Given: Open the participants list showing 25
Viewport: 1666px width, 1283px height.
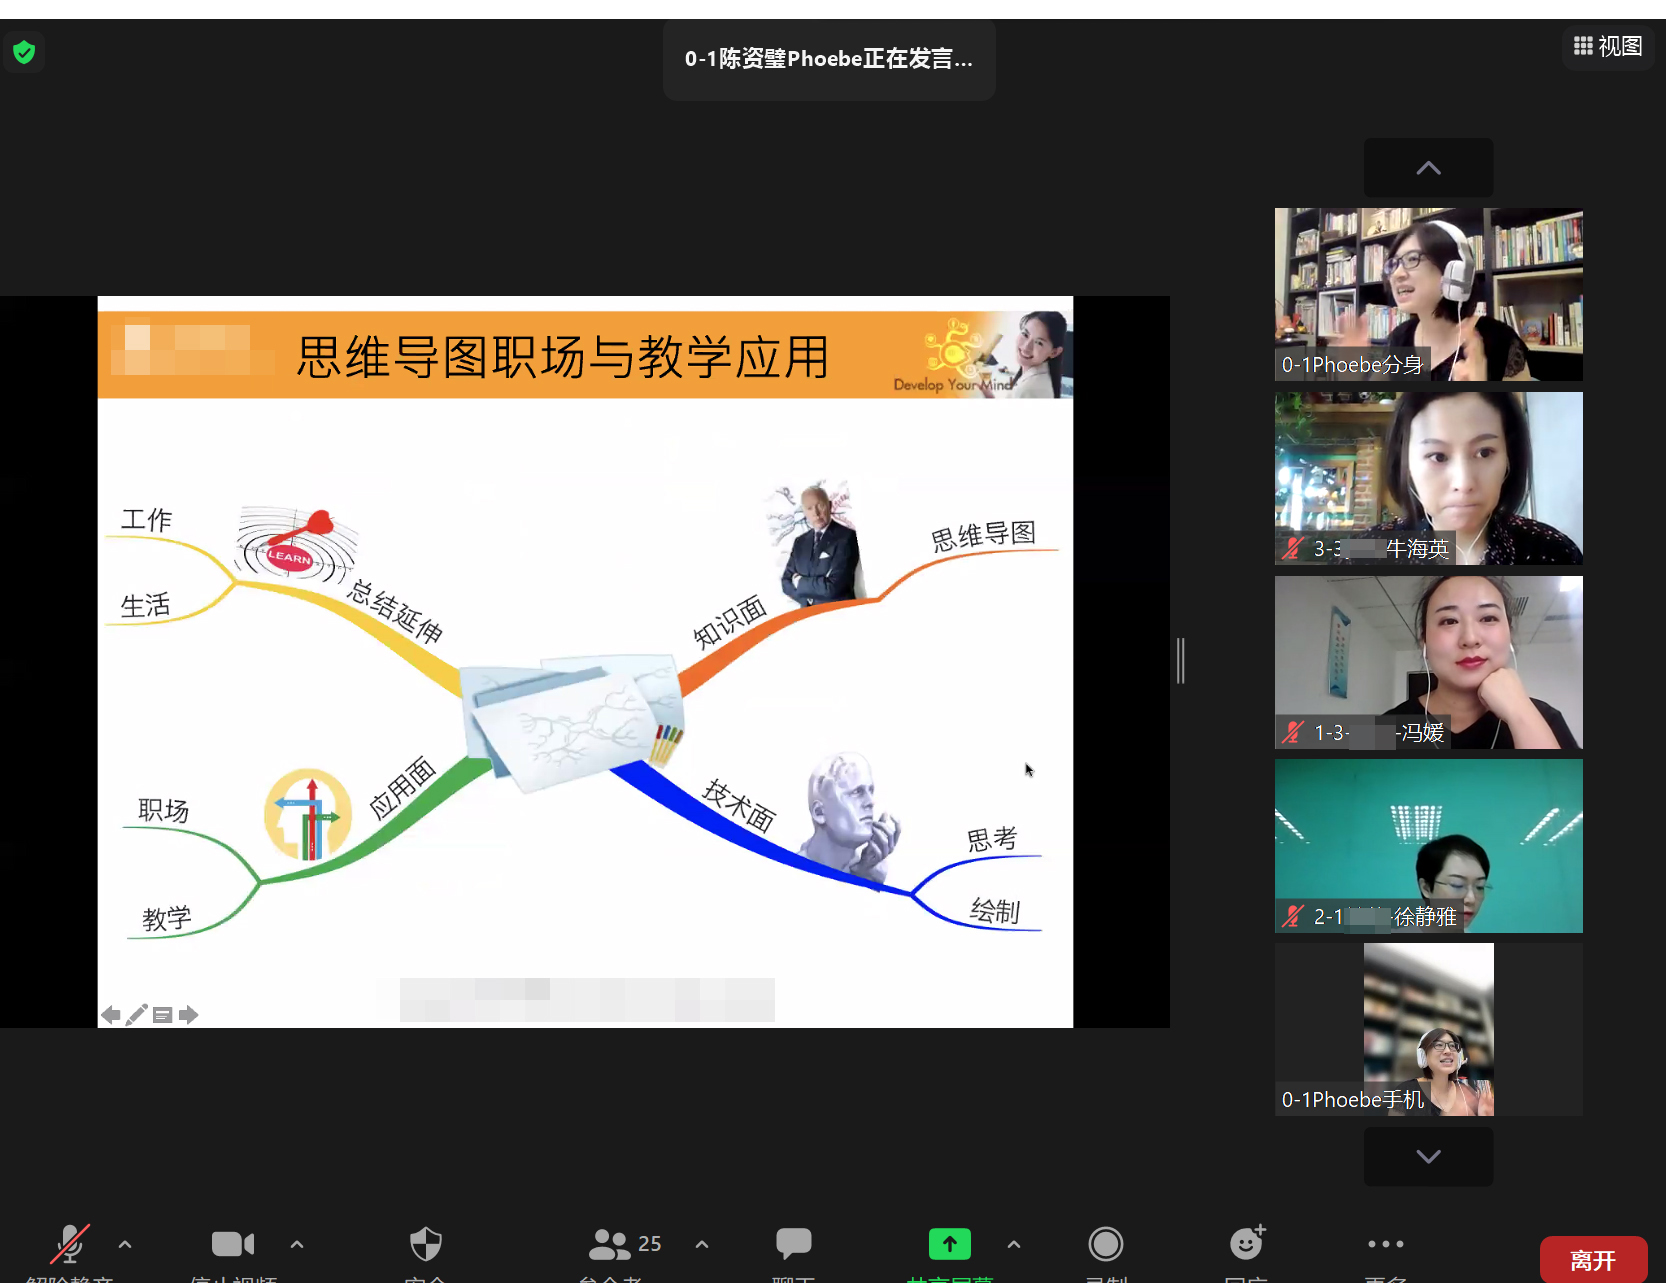Looking at the screenshot, I should click(x=624, y=1245).
